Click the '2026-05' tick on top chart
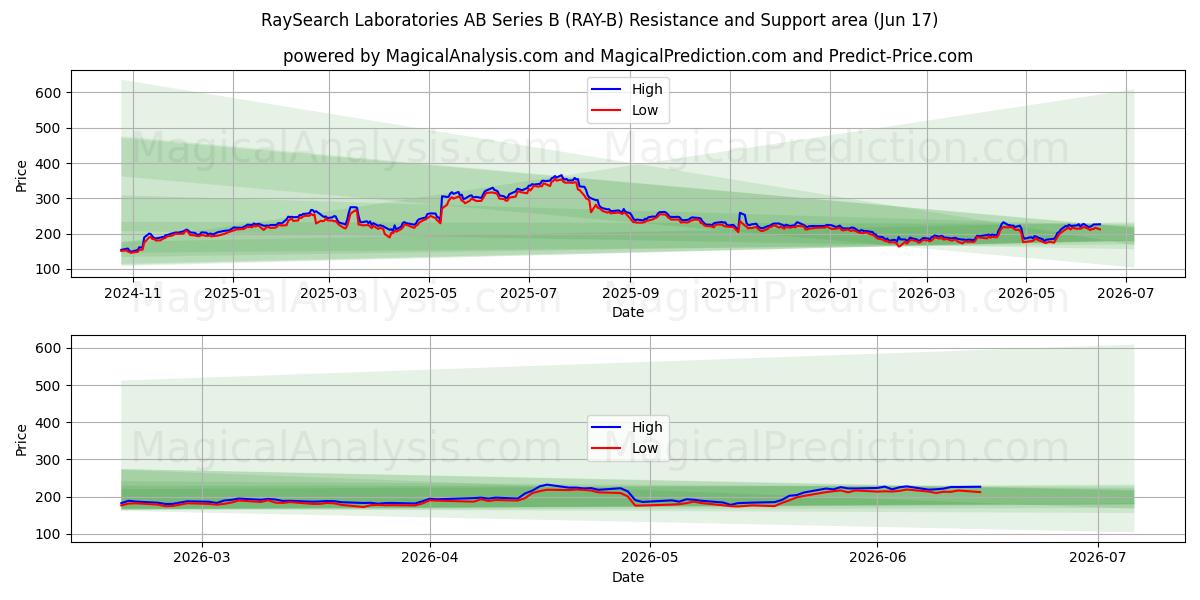 click(1025, 293)
